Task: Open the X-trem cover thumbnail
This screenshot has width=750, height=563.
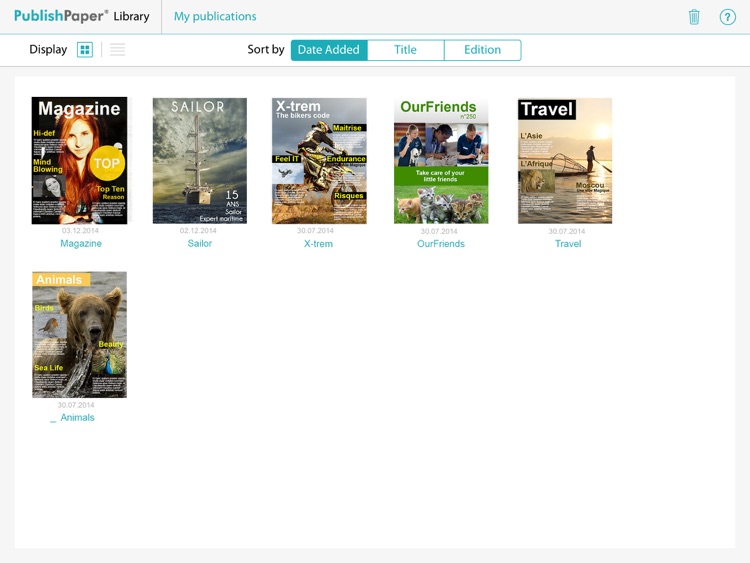Action: click(x=320, y=161)
